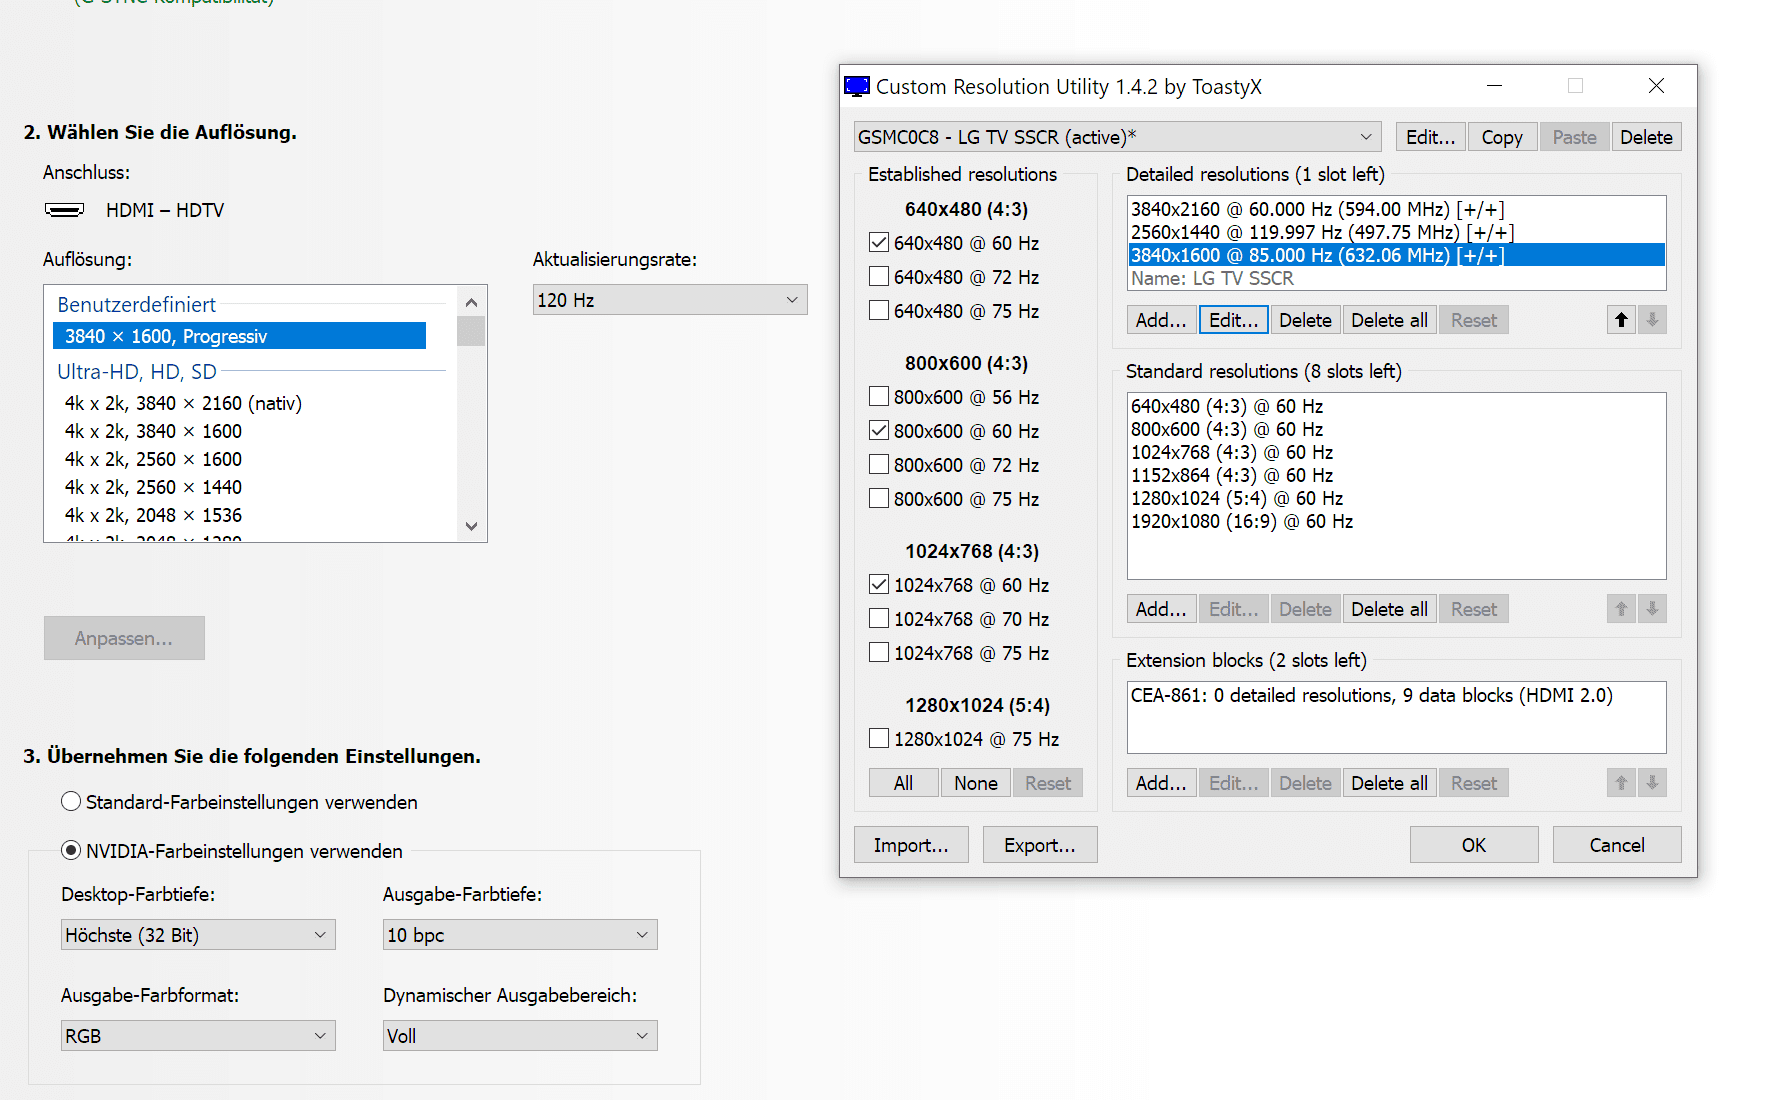Open the Ausgabe-Farbtiefe 10 bpc dropdown
This screenshot has width=1769, height=1100.
[520, 935]
